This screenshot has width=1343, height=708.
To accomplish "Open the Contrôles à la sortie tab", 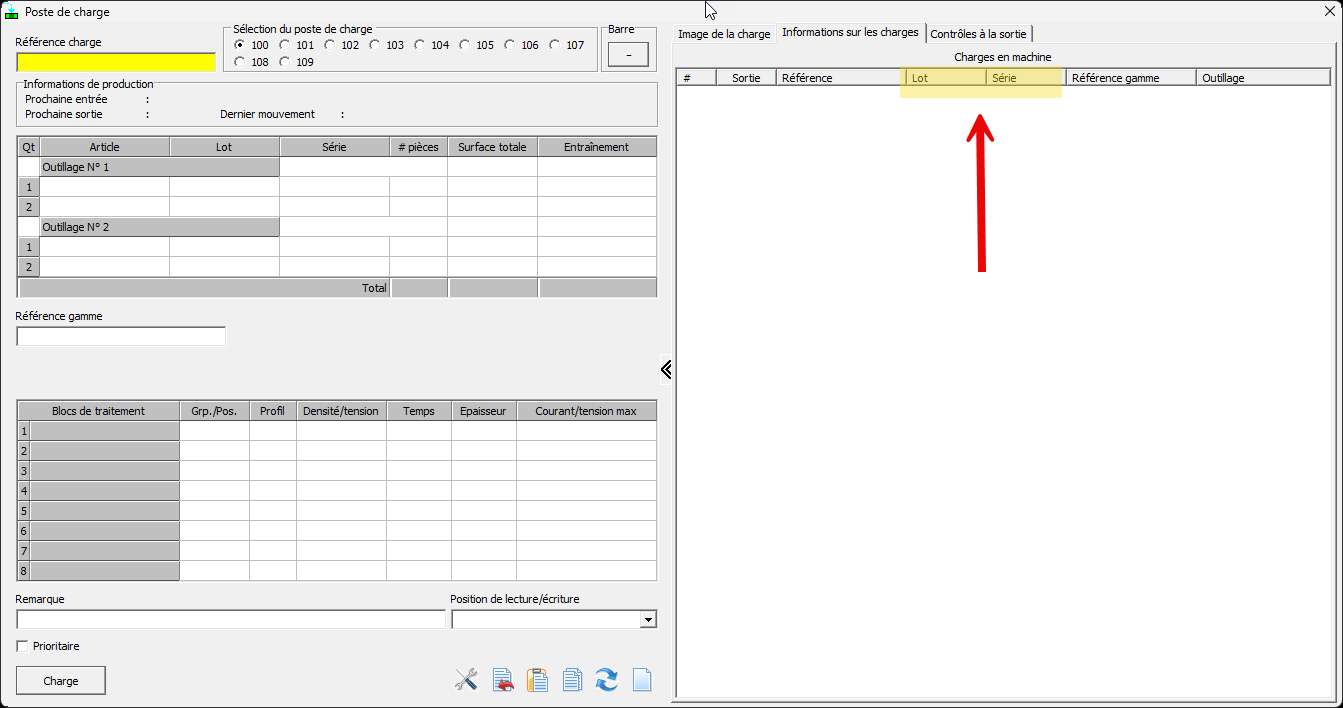I will pyautogui.click(x=978, y=34).
